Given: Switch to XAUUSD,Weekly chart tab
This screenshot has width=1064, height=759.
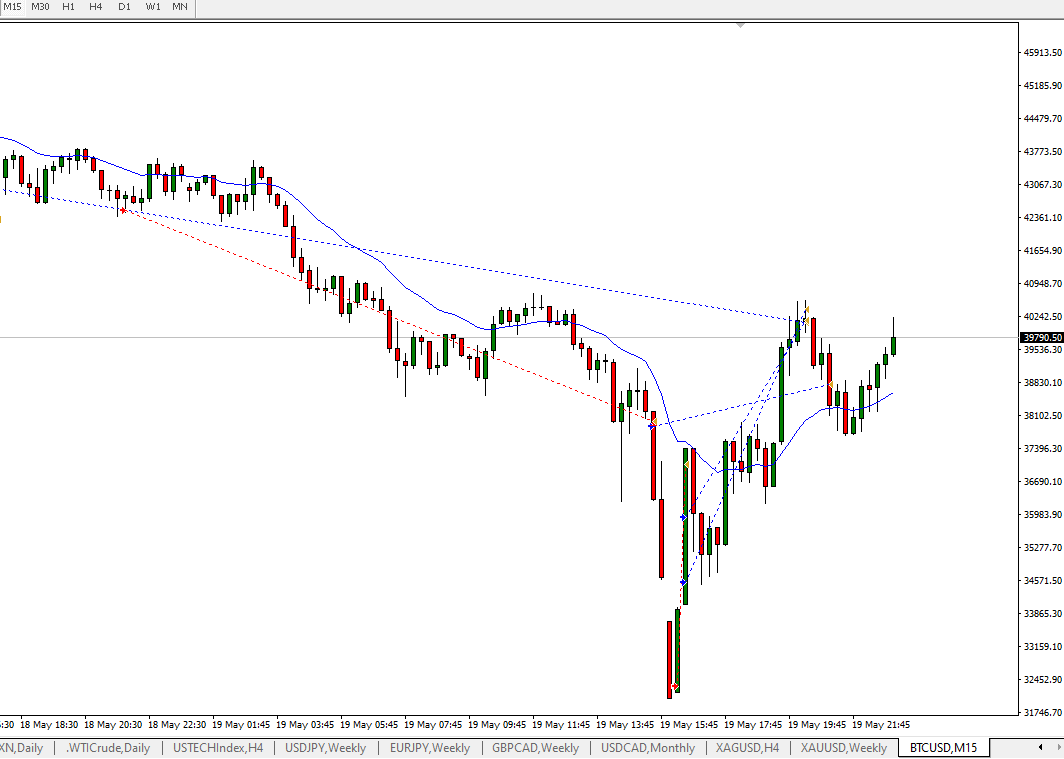Looking at the screenshot, I should click(843, 748).
